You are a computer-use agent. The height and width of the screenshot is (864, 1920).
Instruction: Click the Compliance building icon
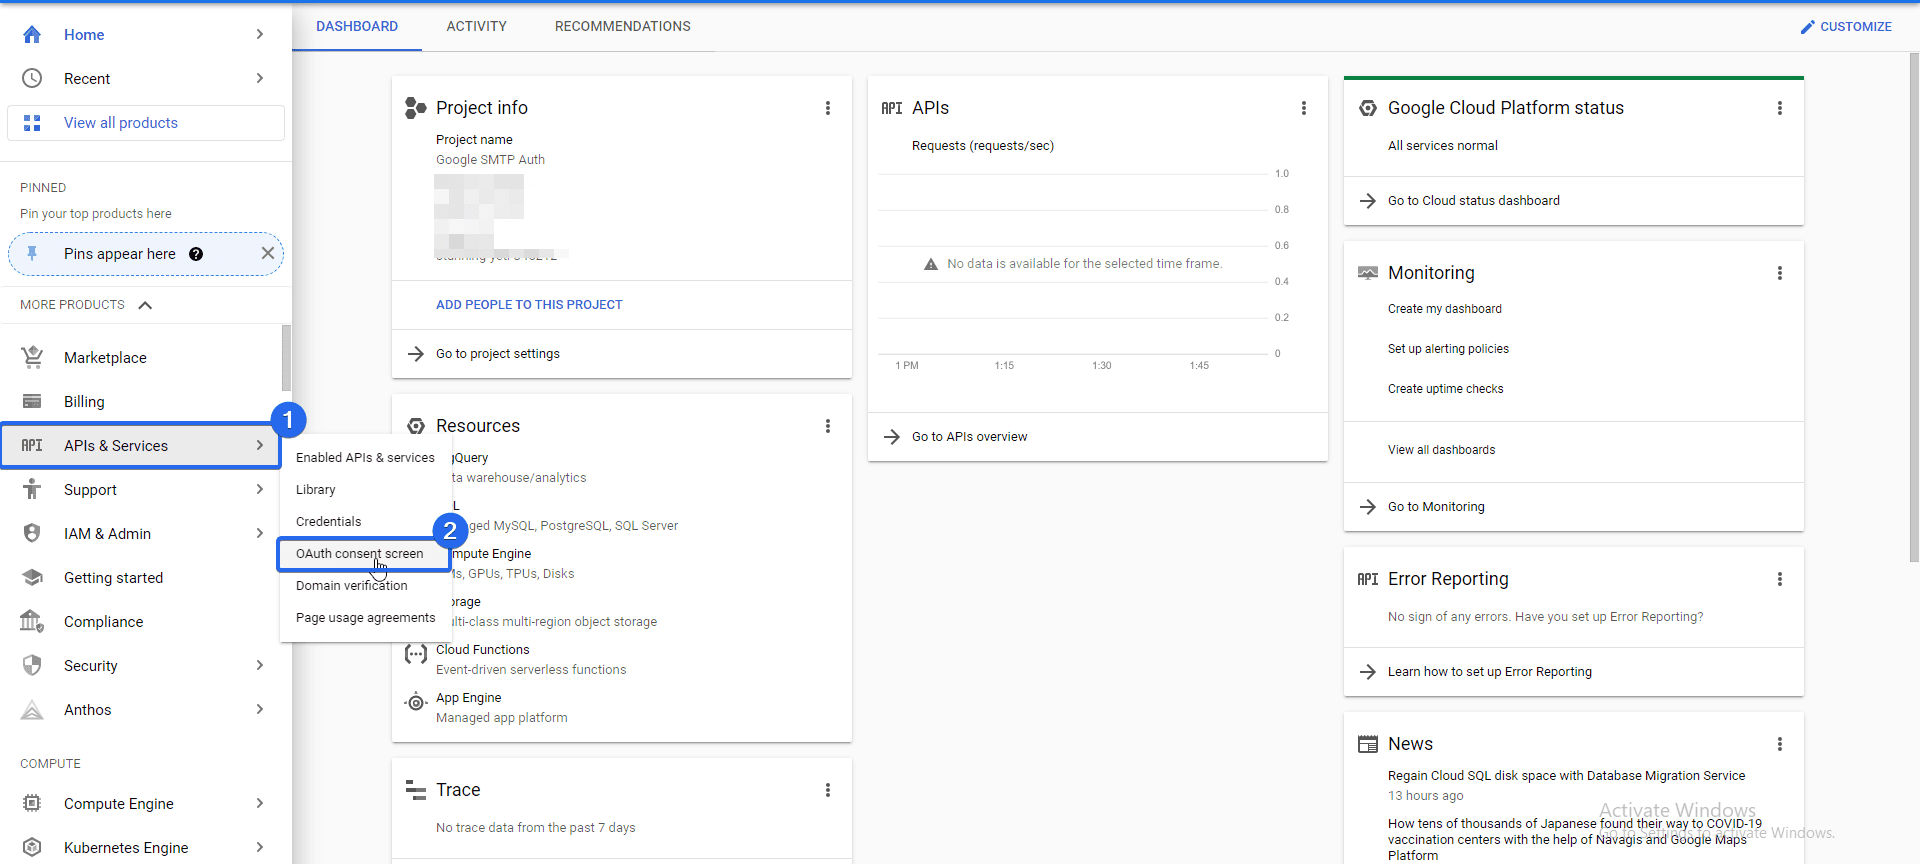(32, 621)
